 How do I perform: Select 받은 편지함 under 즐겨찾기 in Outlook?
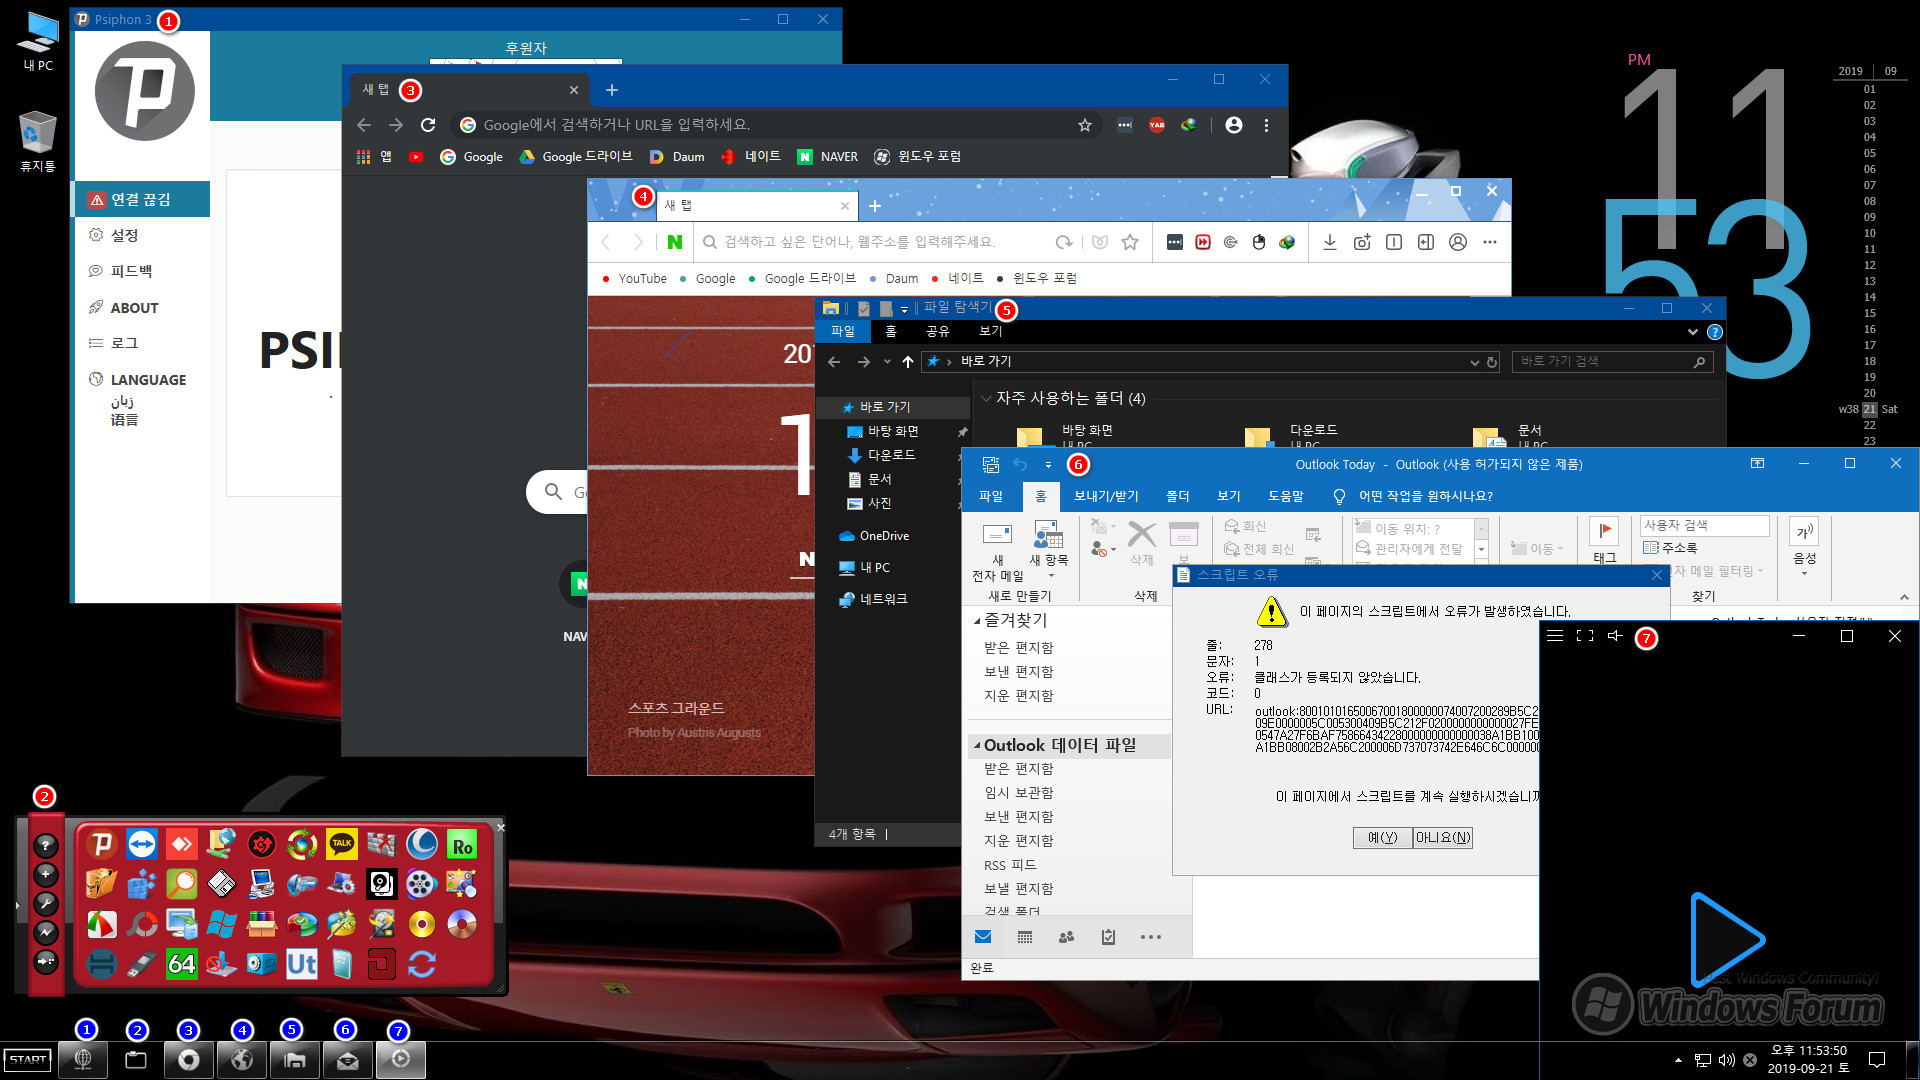pyautogui.click(x=1018, y=648)
